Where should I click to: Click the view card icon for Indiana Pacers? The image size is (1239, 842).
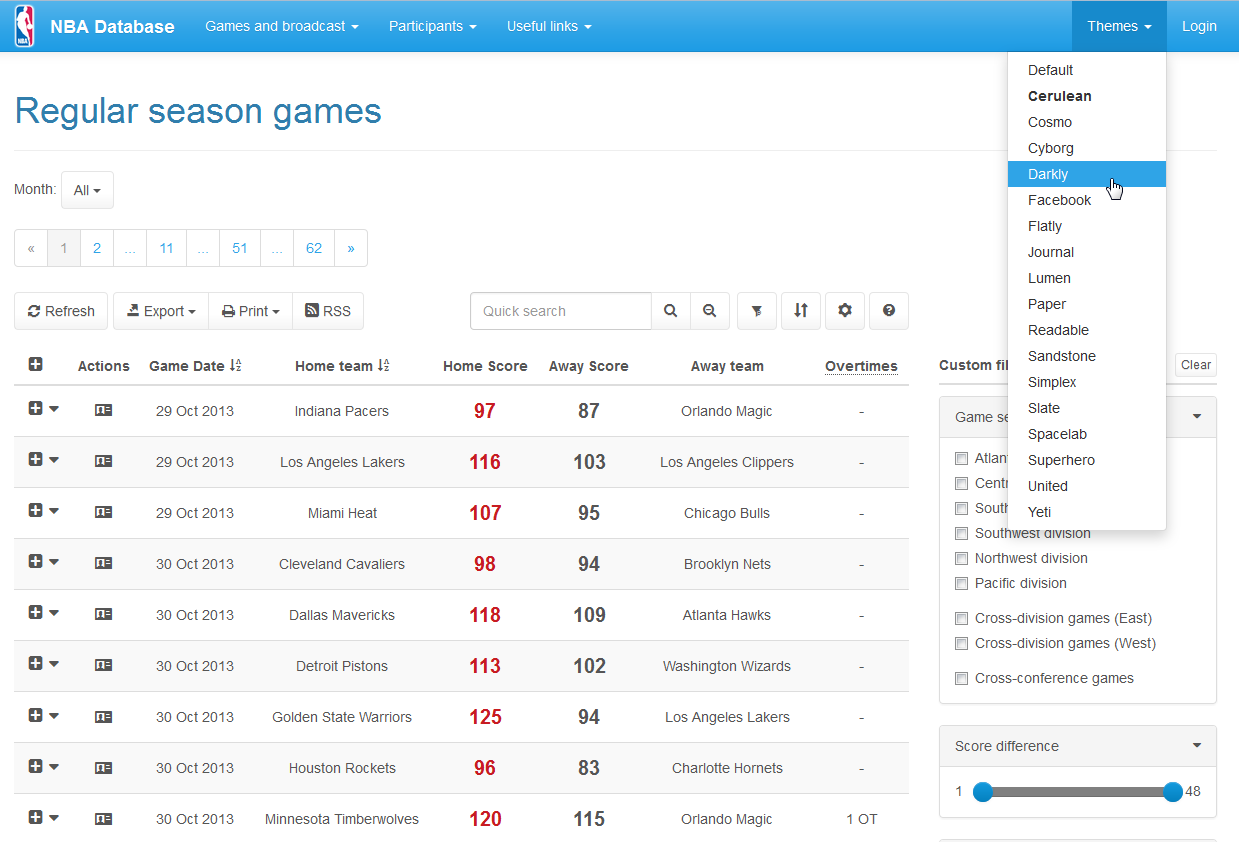103,410
